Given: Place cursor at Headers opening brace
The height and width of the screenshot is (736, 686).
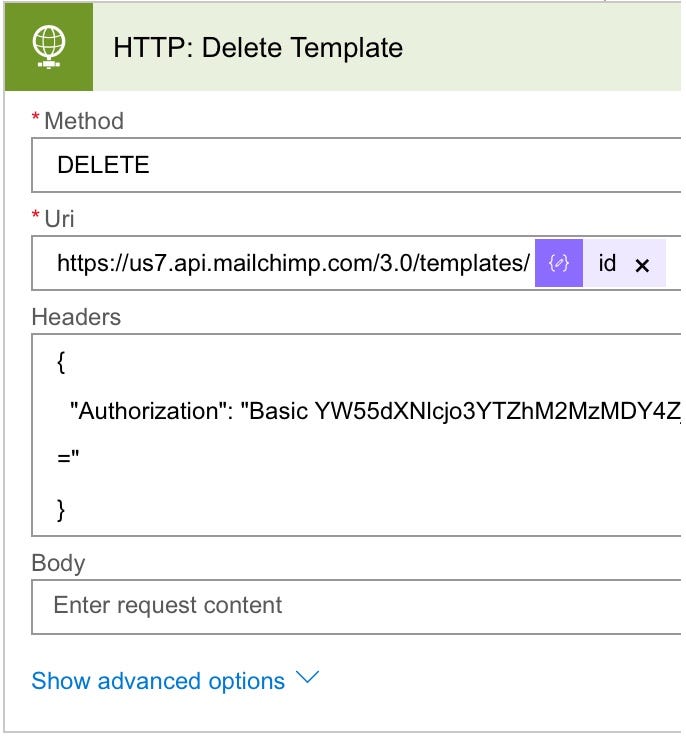Looking at the screenshot, I should 62,363.
